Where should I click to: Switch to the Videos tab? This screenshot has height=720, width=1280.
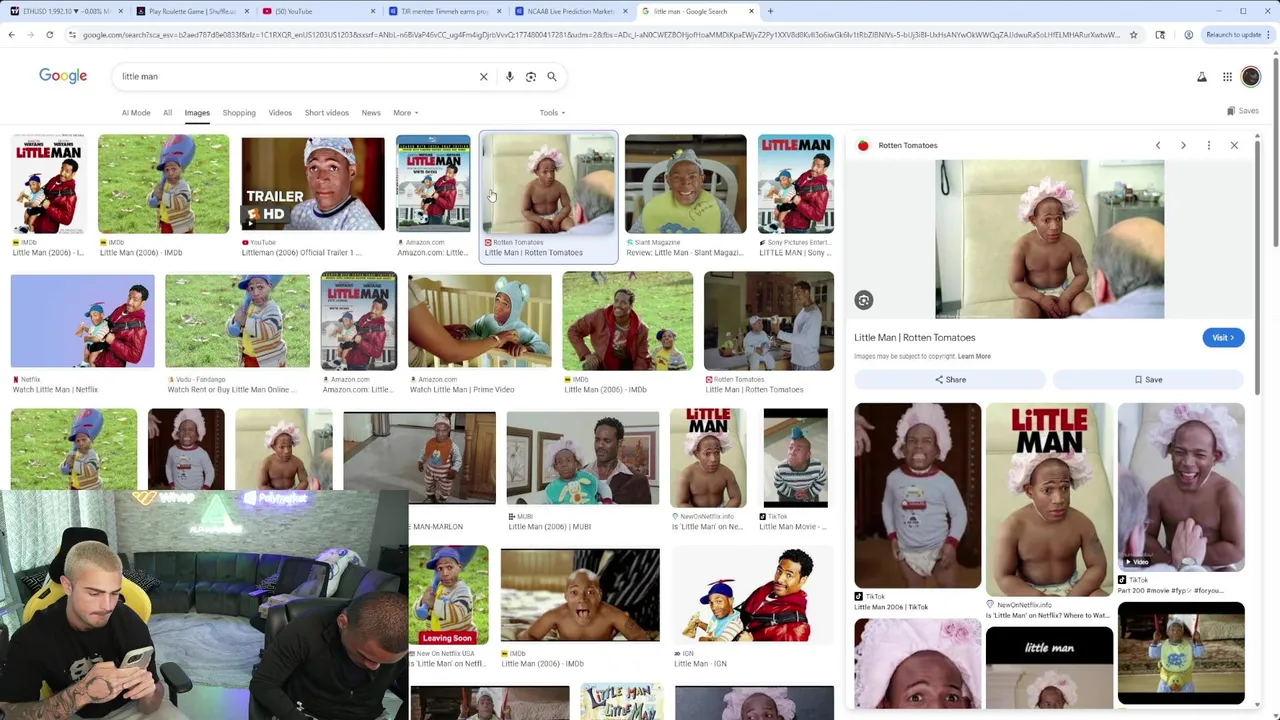pyautogui.click(x=280, y=113)
